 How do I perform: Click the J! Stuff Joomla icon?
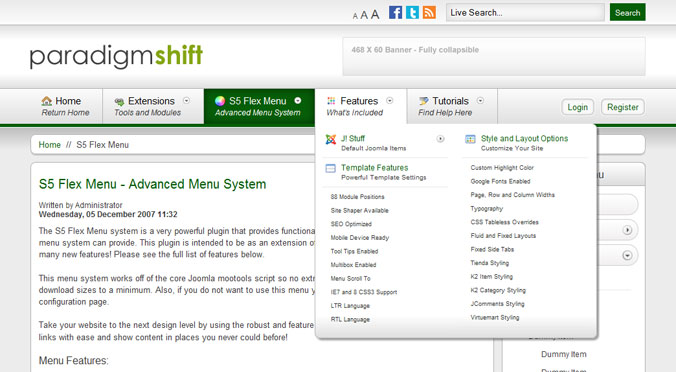pyautogui.click(x=331, y=139)
